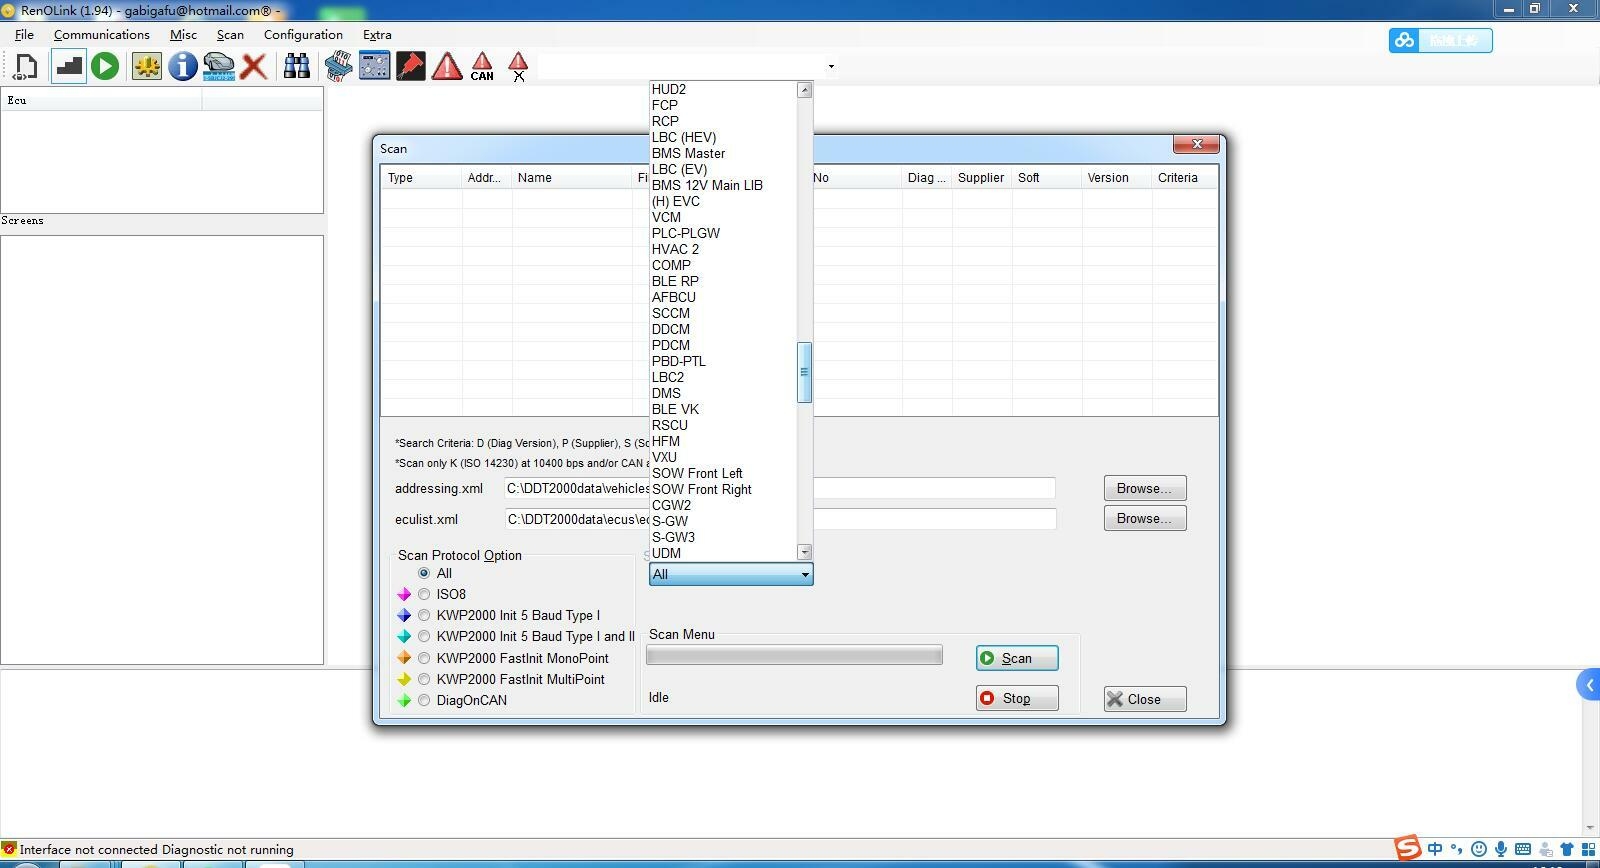Select the ISO8 protocol radio button
Image resolution: width=1600 pixels, height=868 pixels.
pyautogui.click(x=424, y=594)
